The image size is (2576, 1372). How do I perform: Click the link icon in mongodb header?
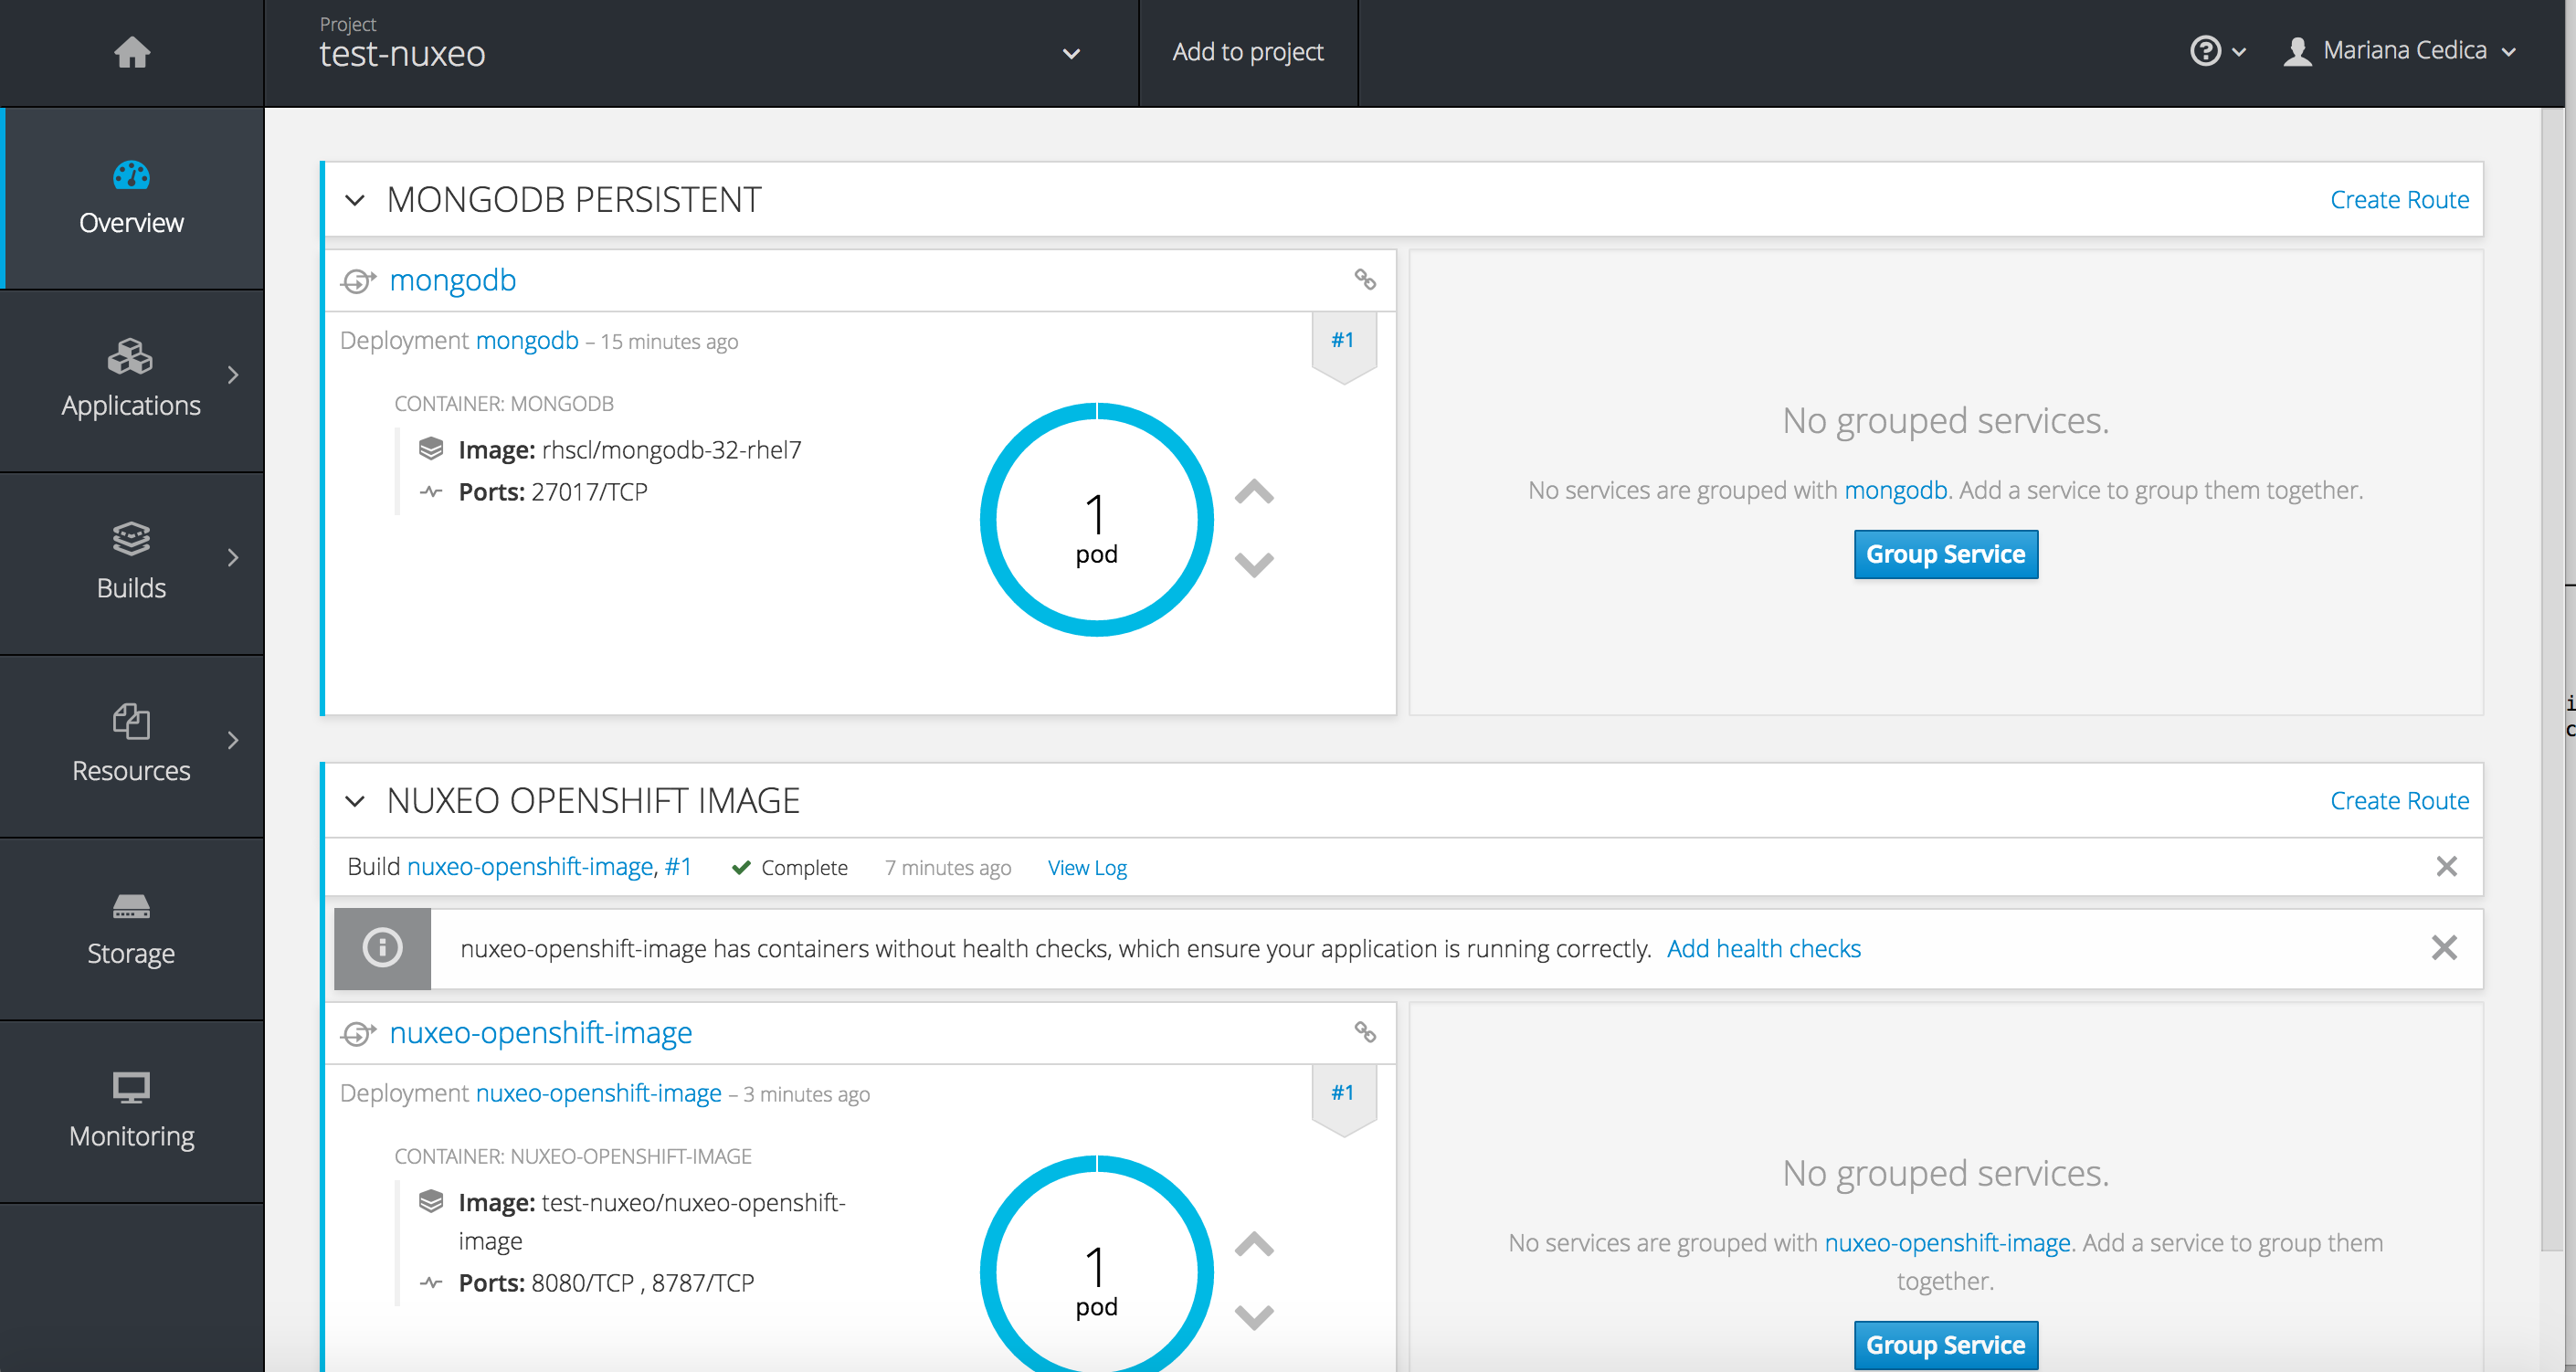click(1365, 279)
